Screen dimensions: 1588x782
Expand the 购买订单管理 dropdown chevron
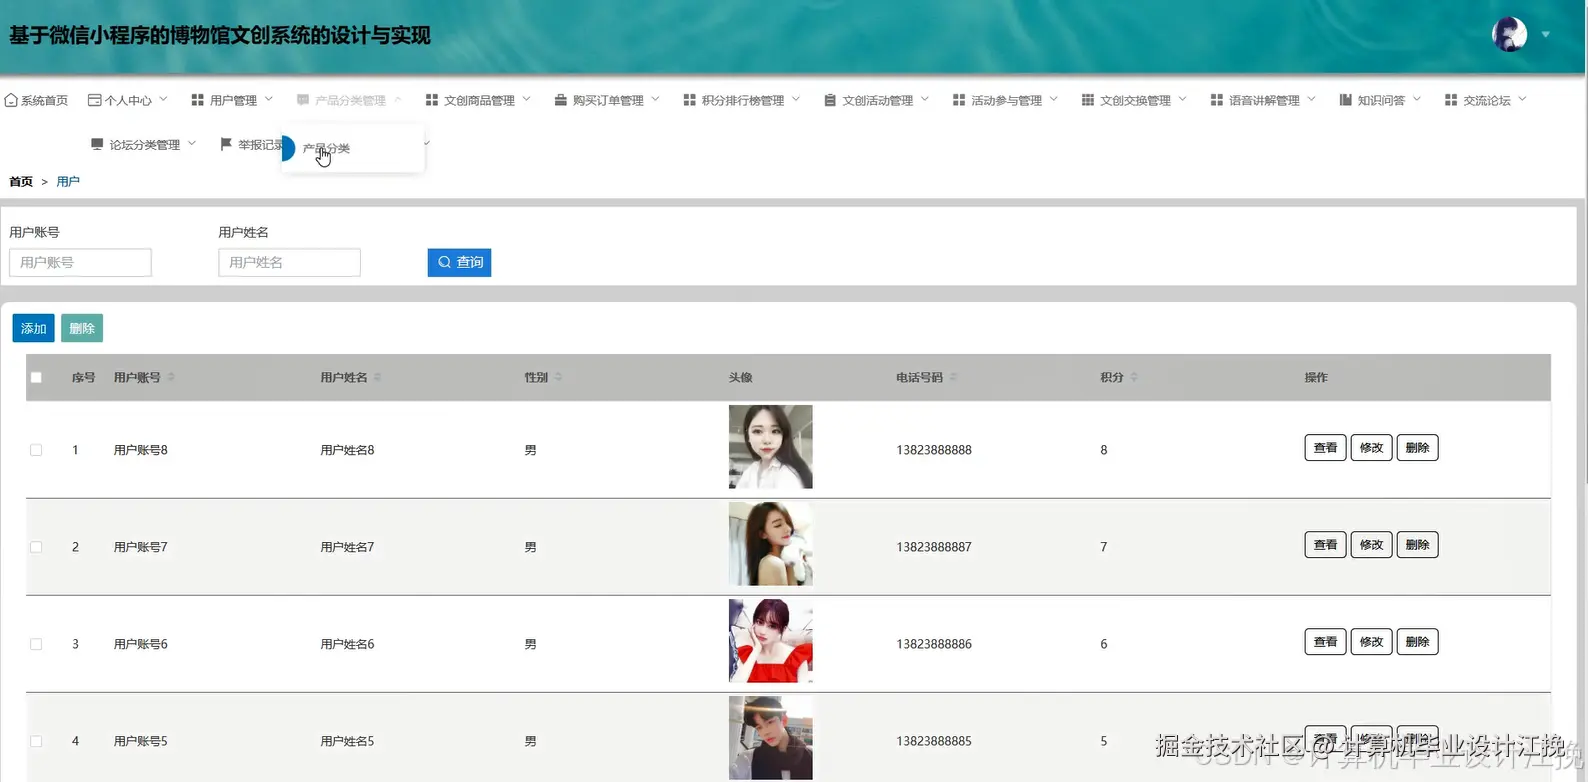point(655,99)
